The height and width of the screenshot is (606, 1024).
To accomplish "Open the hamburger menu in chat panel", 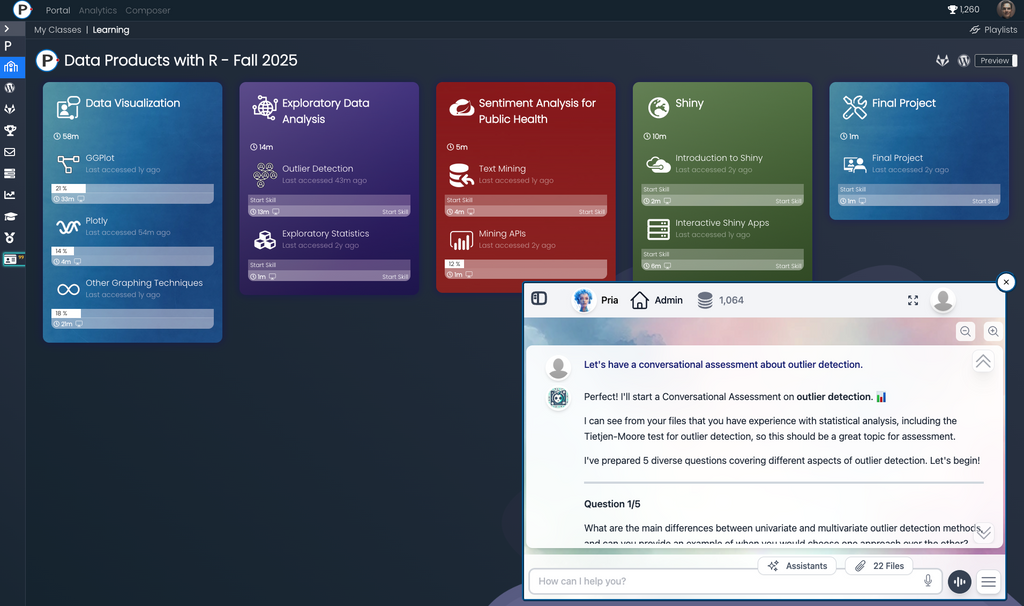I will [988, 581].
